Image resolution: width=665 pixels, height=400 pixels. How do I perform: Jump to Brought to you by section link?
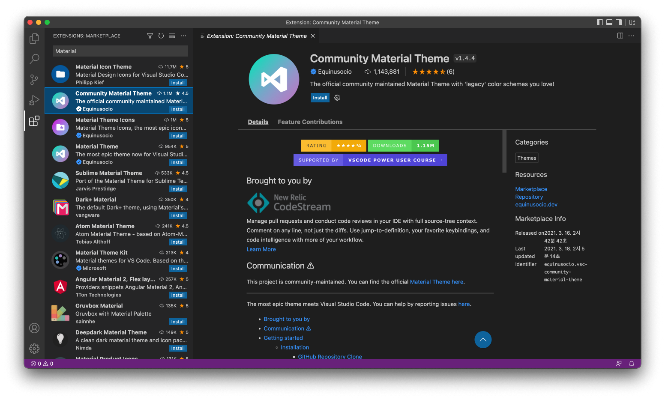(287, 319)
